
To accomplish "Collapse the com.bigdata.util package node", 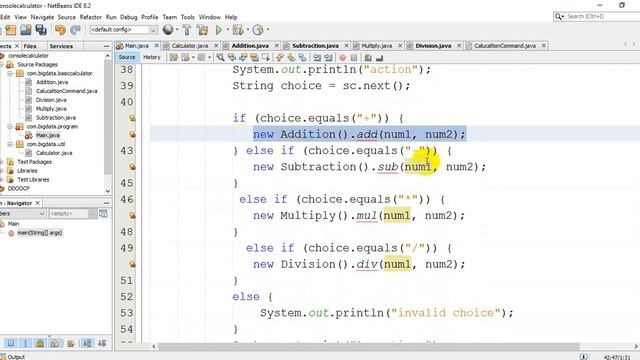I will 10,144.
